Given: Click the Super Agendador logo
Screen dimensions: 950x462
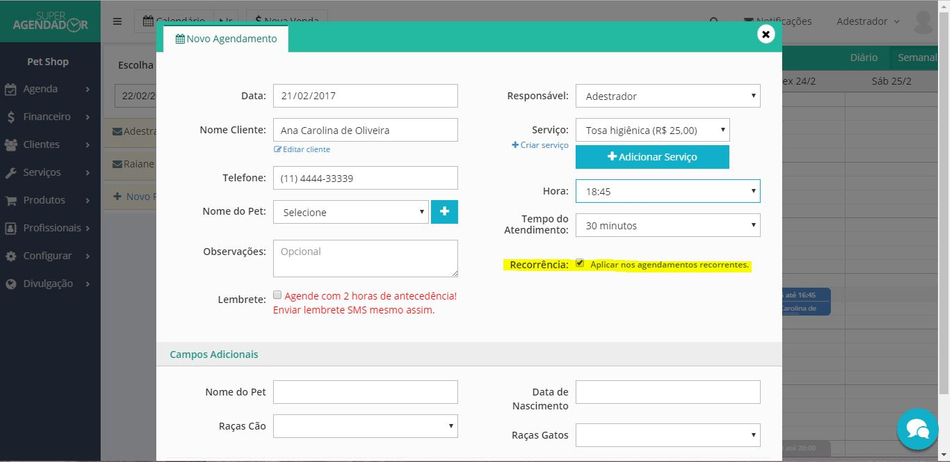Looking at the screenshot, I should click(x=50, y=21).
